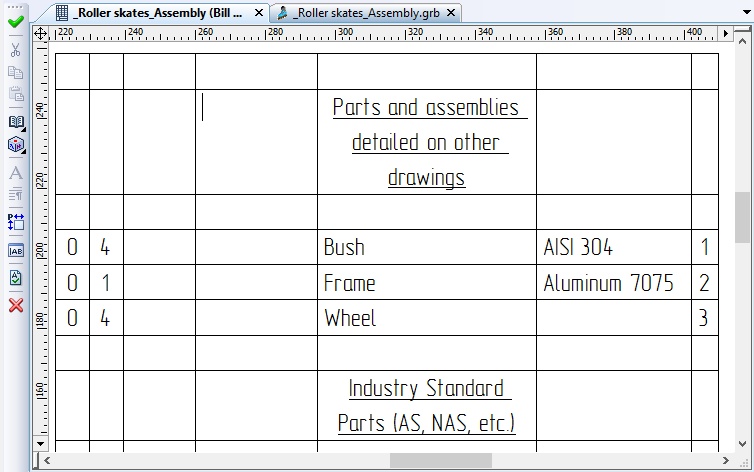Click the red X cancel icon
Screen dimensions: 754x472
pos(16,305)
